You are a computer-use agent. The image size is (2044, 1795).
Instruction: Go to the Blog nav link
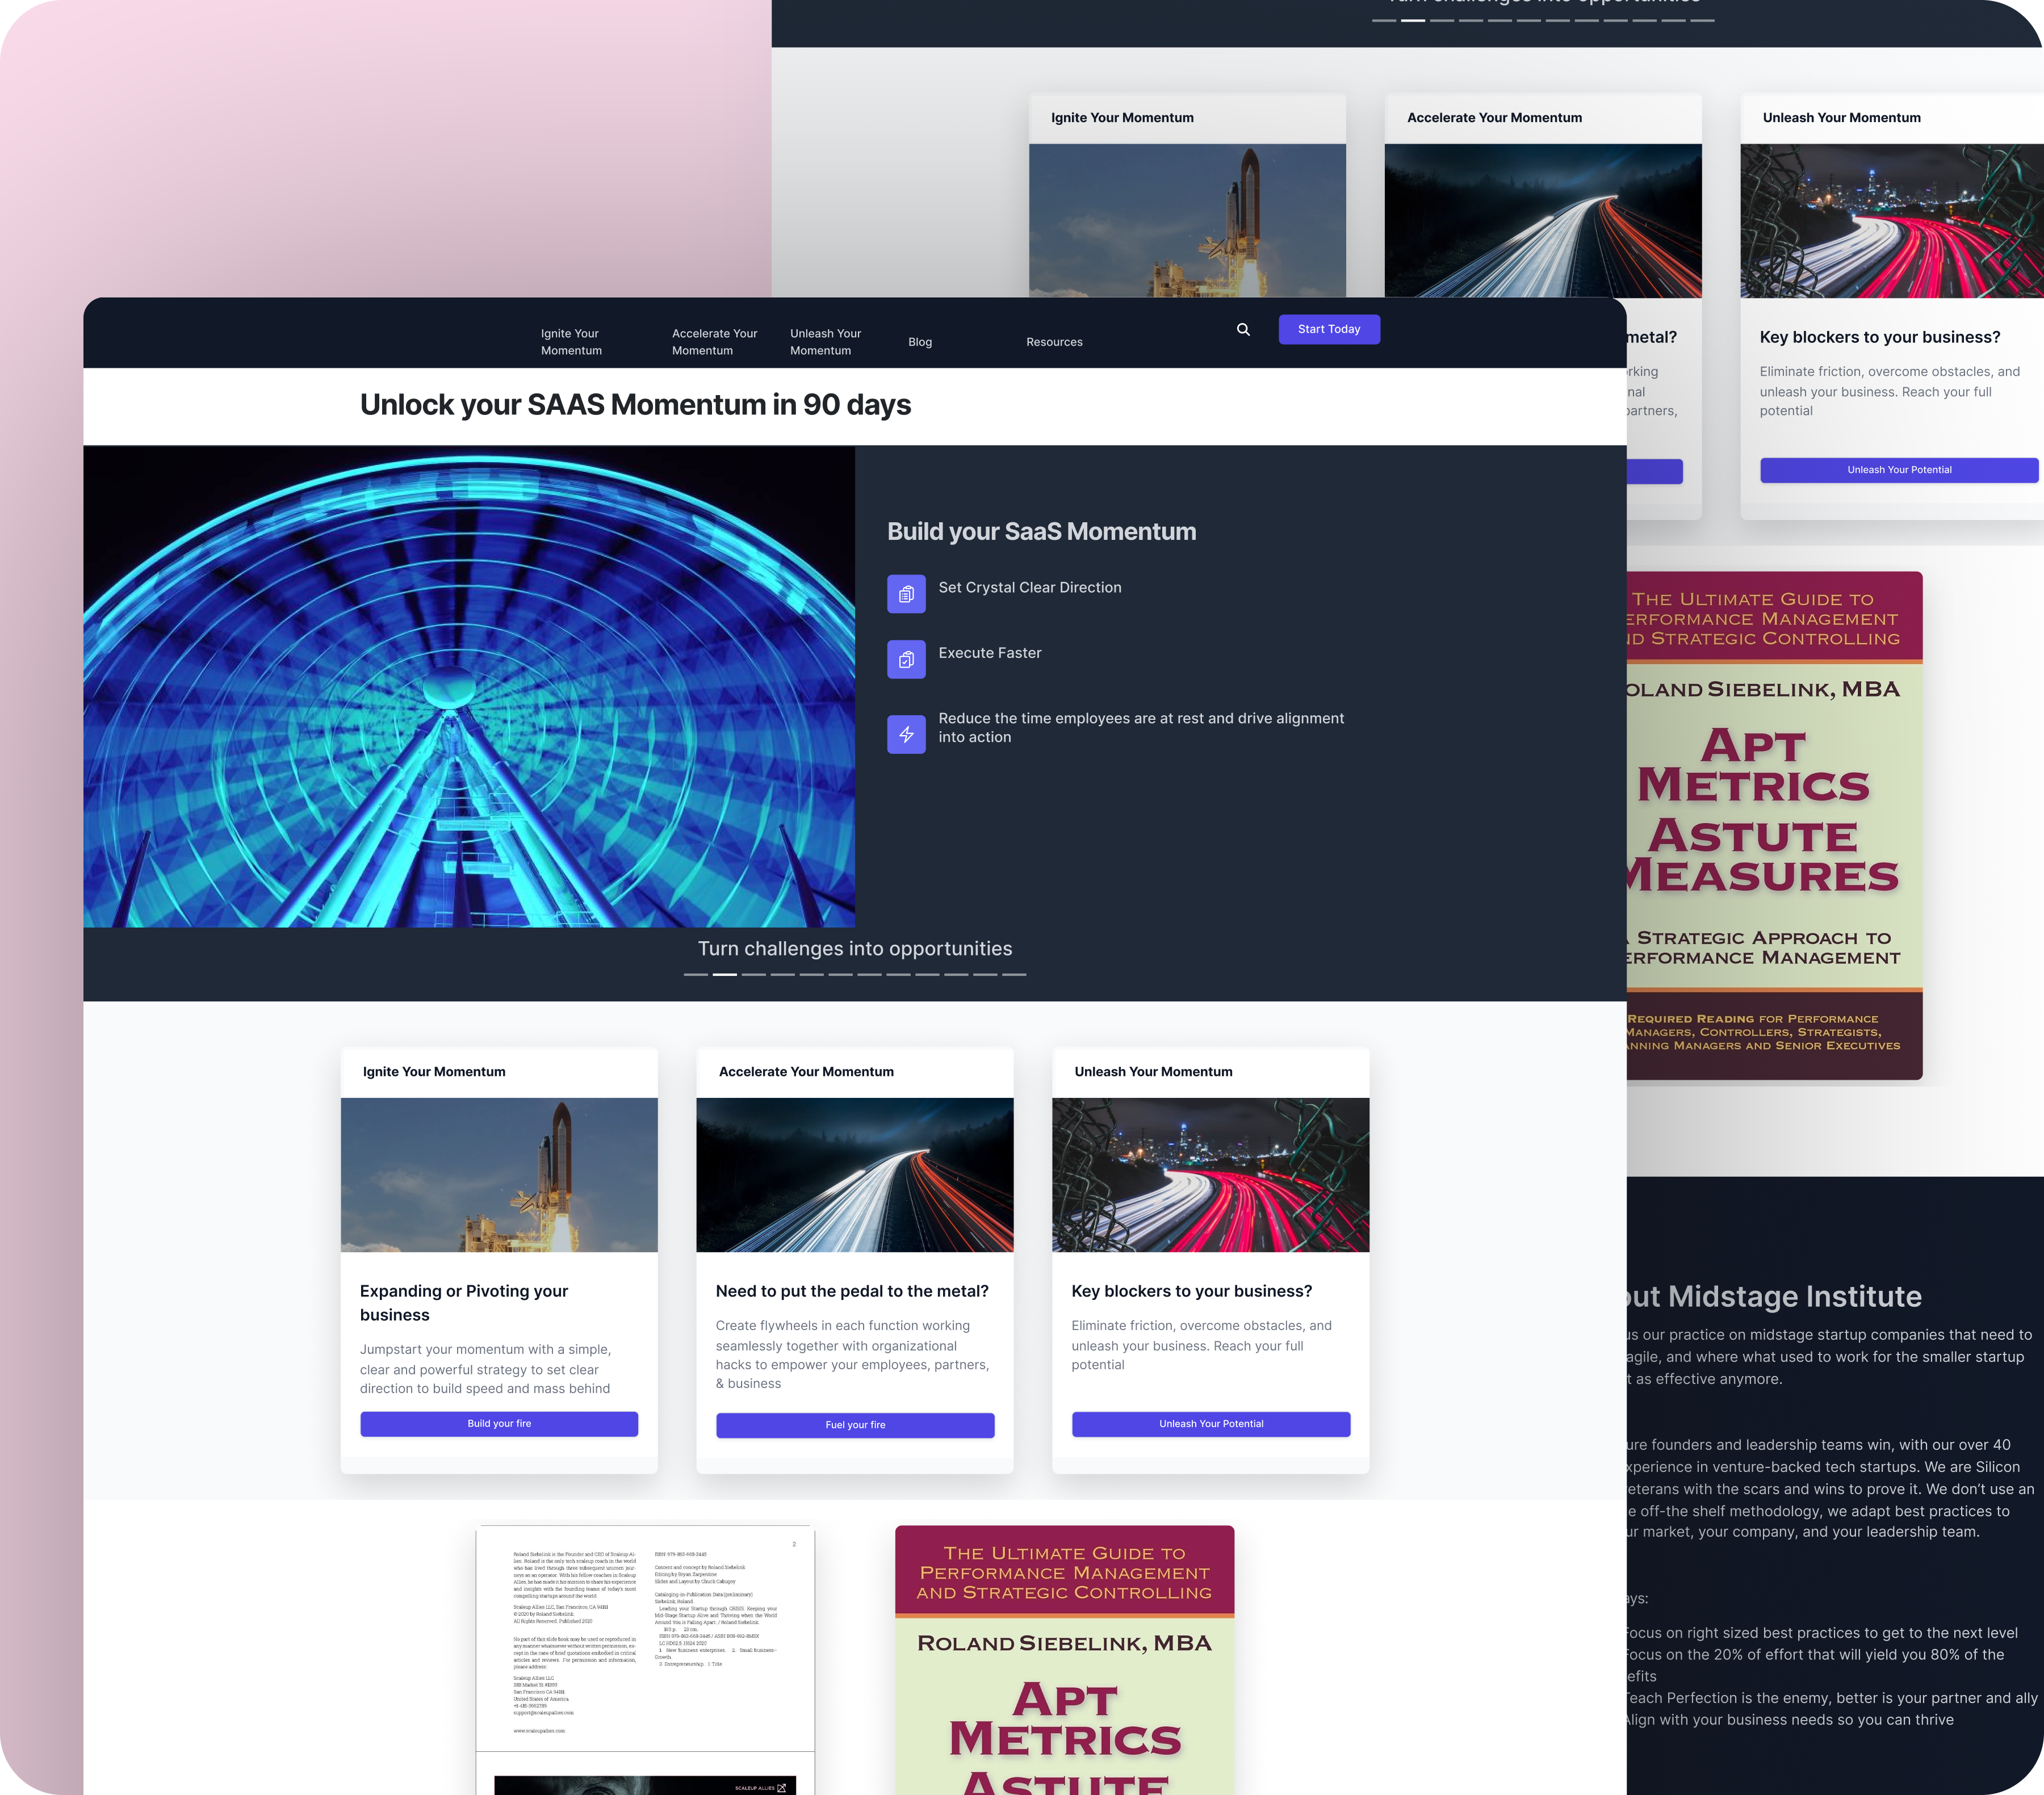tap(919, 342)
